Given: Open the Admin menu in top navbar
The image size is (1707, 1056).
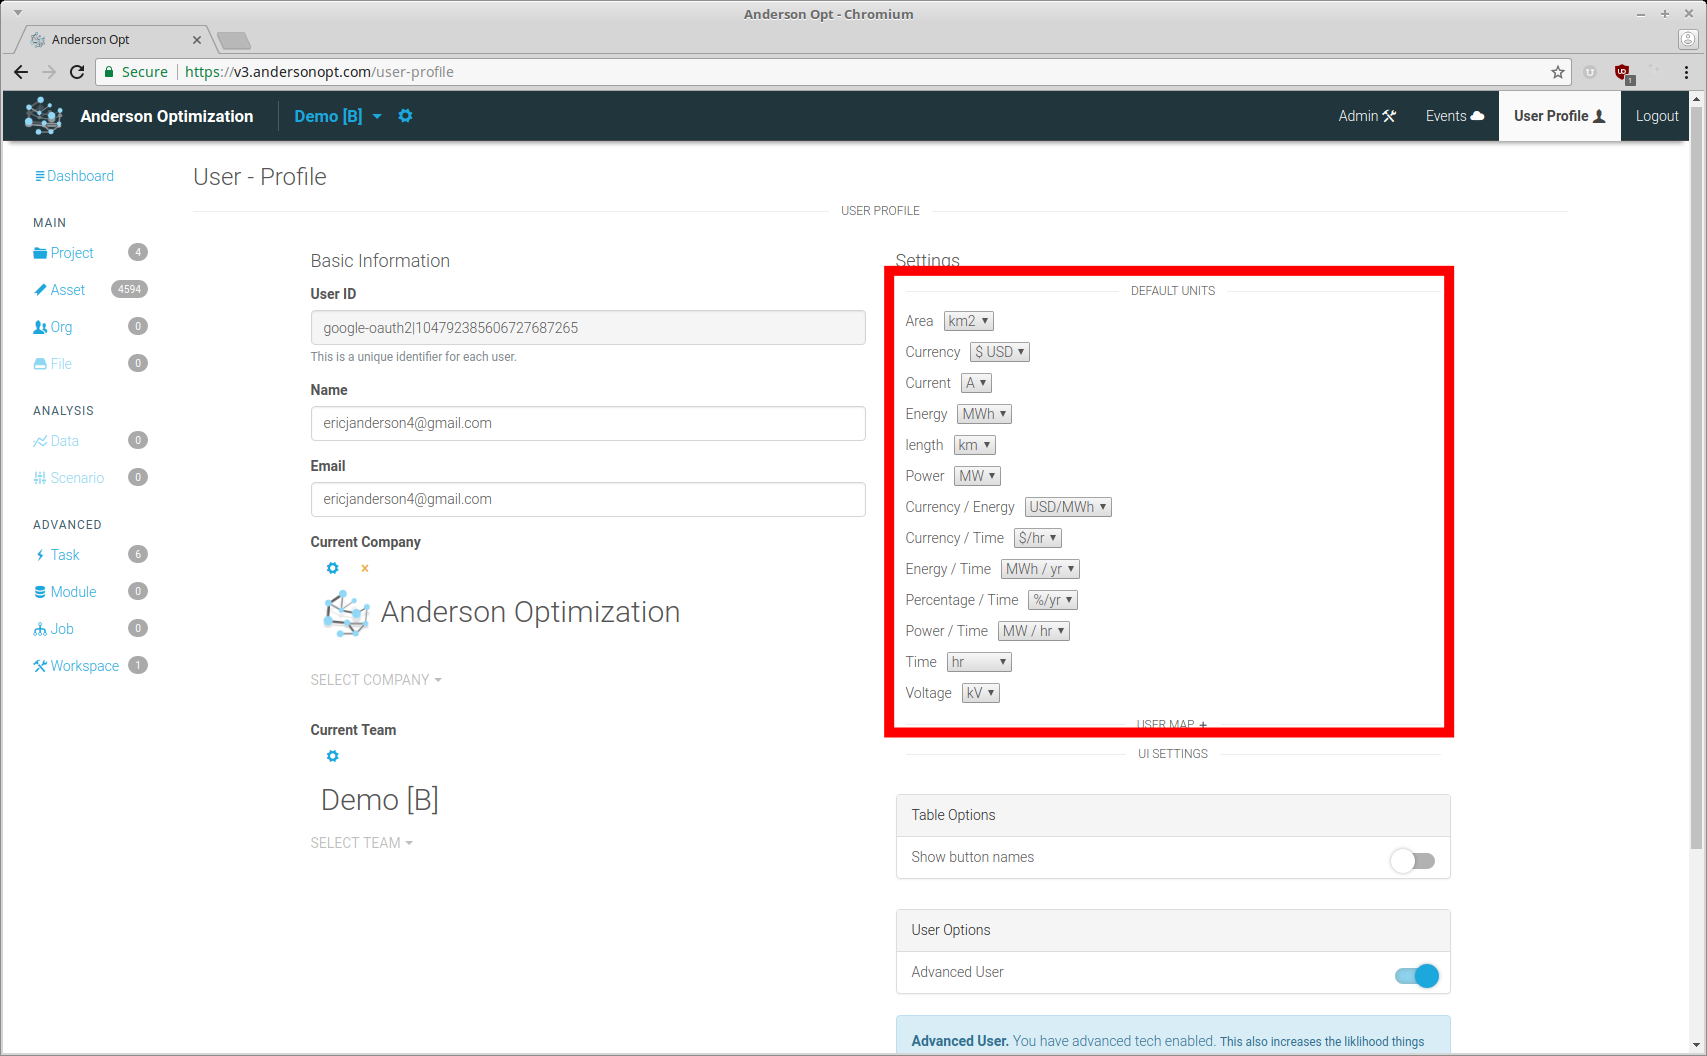Looking at the screenshot, I should (1366, 116).
